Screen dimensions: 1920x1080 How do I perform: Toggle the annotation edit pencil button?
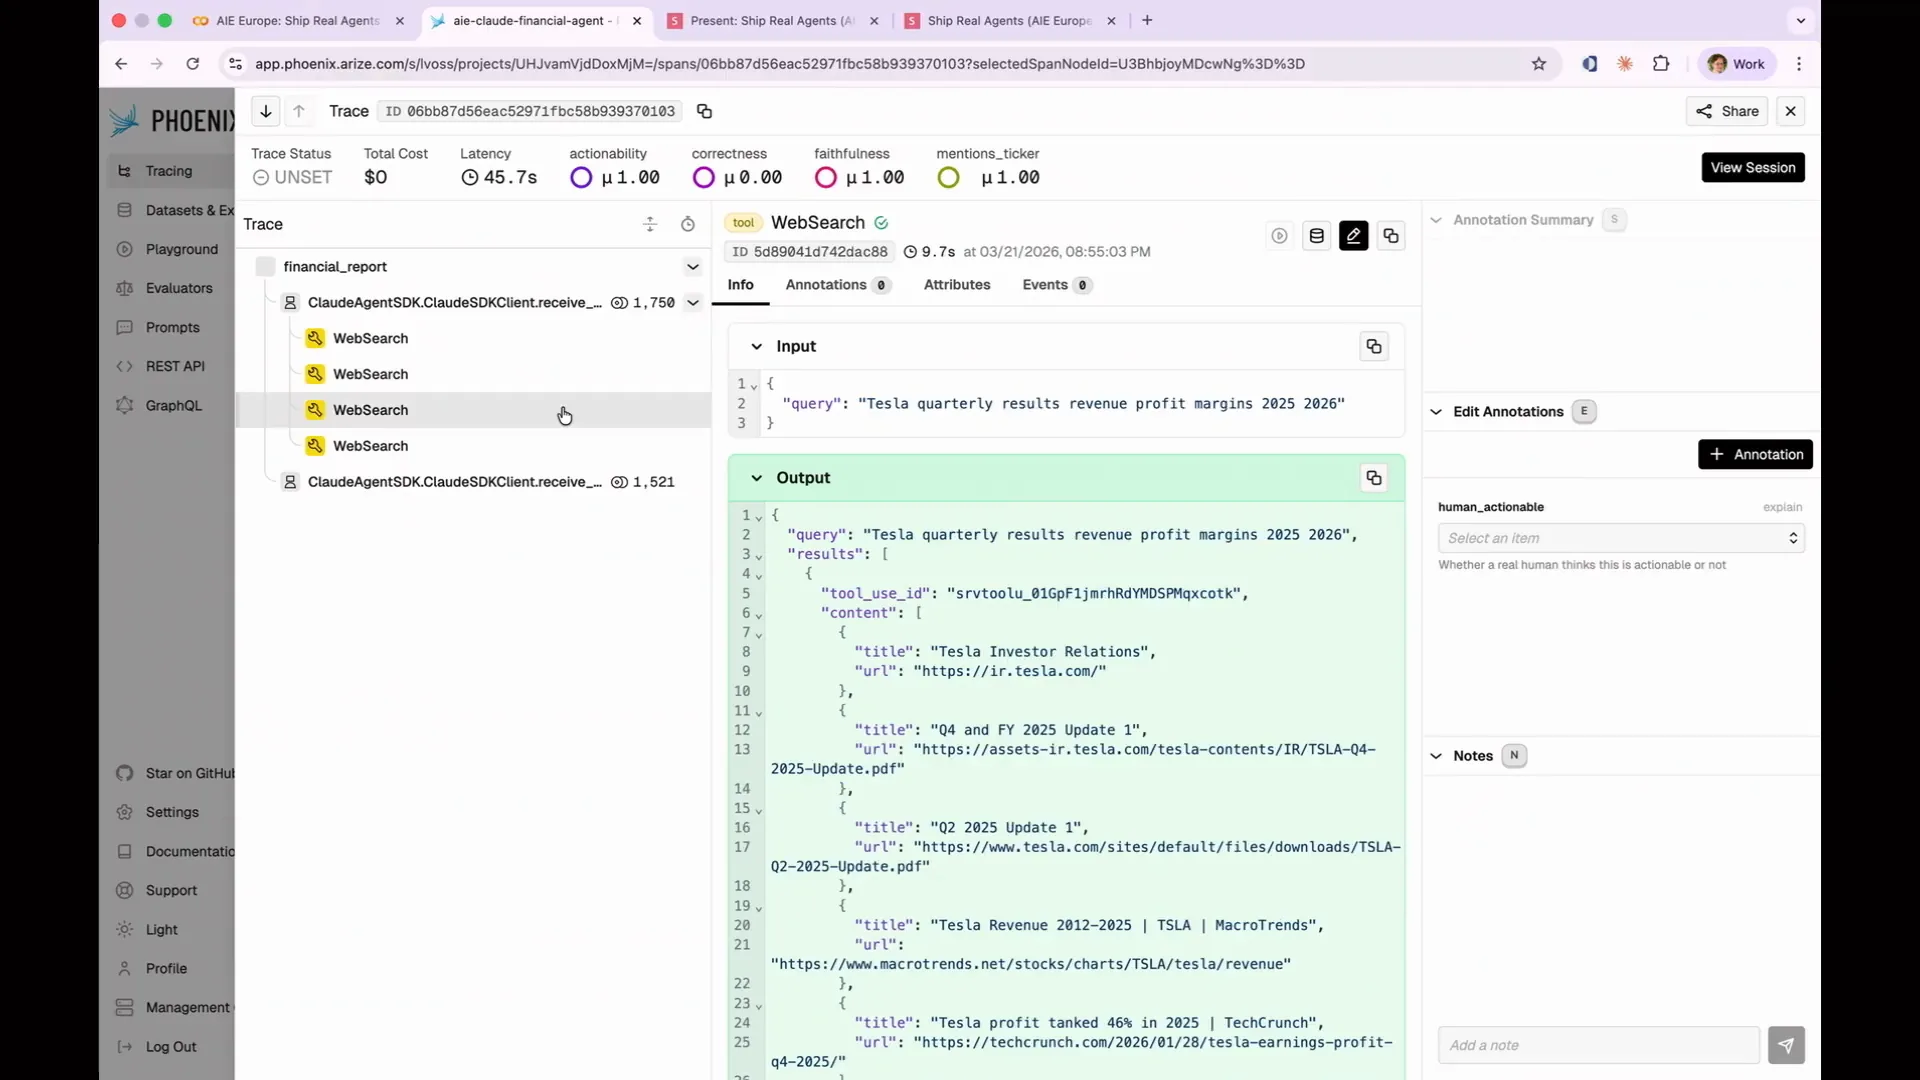1354,236
